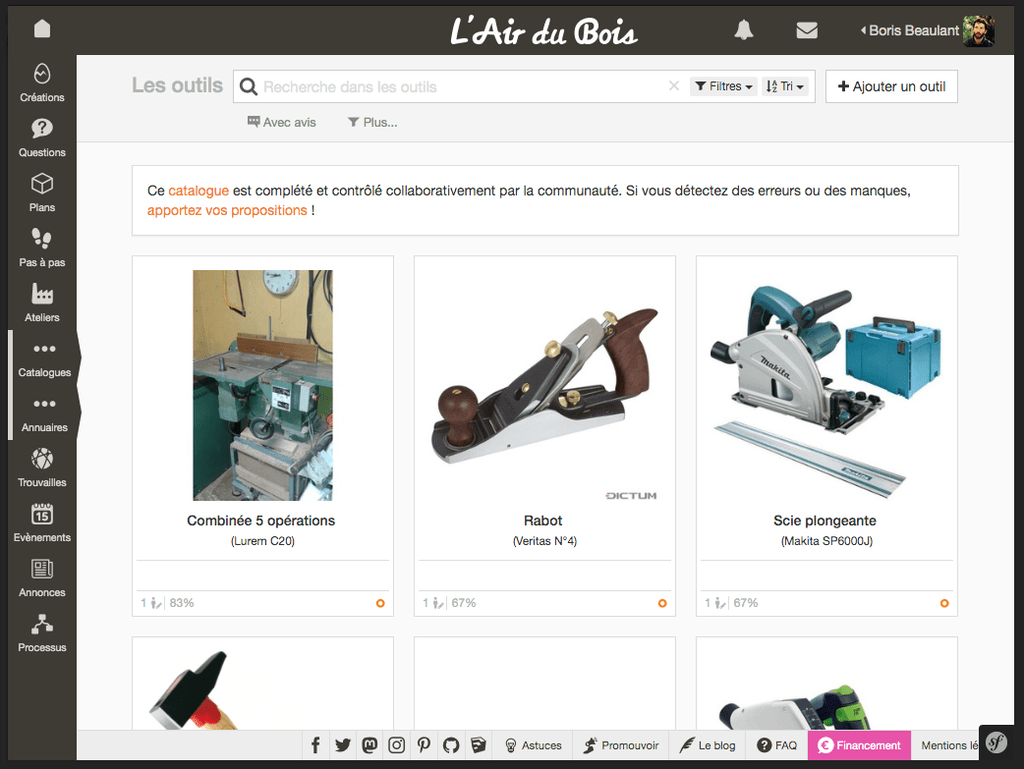Open notifications bell
The image size is (1024, 769).
(x=743, y=30)
